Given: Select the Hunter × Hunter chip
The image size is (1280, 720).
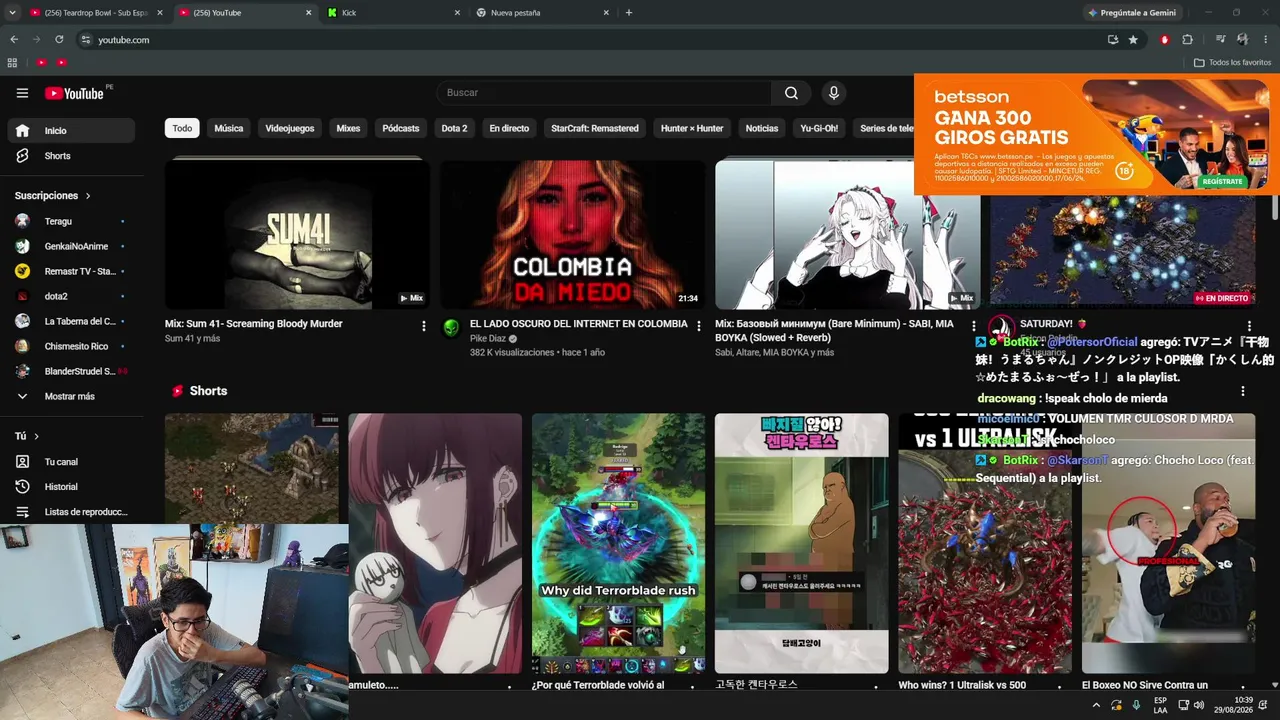Looking at the screenshot, I should (692, 128).
